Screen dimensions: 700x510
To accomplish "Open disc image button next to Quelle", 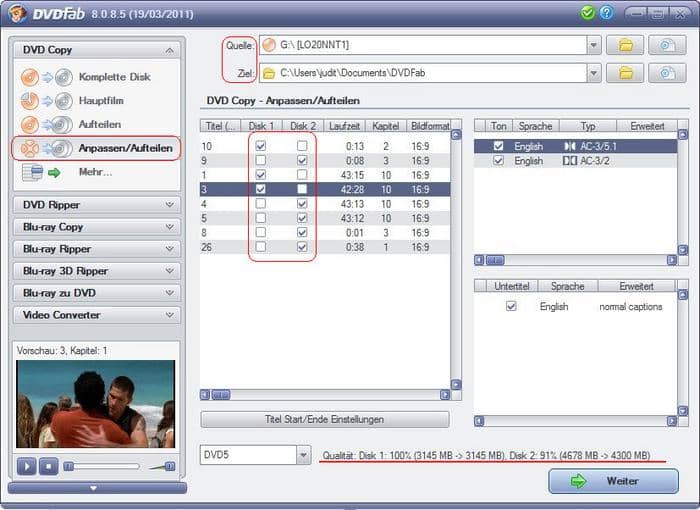I will click(667, 45).
